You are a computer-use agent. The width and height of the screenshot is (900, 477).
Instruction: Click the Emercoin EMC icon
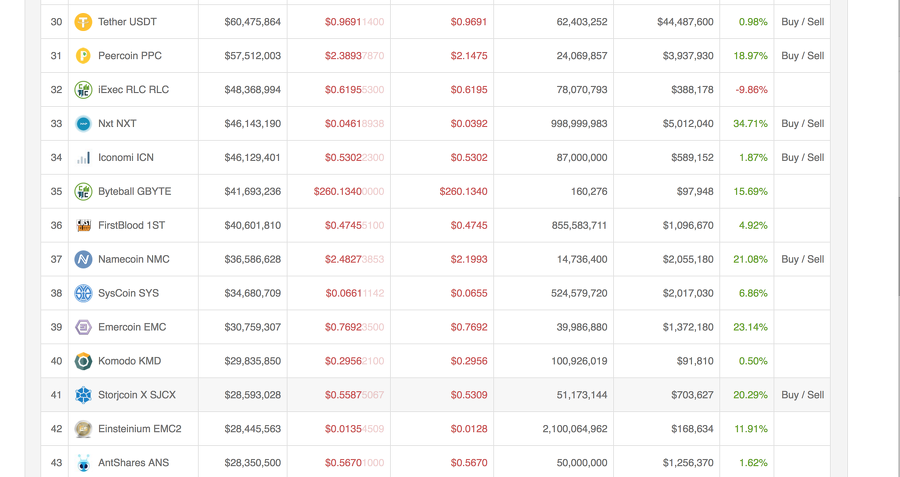click(x=84, y=327)
